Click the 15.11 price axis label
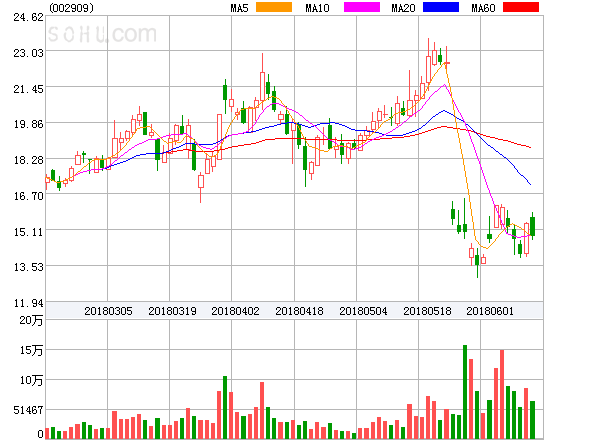This screenshot has width=600, height=440. [x=28, y=232]
